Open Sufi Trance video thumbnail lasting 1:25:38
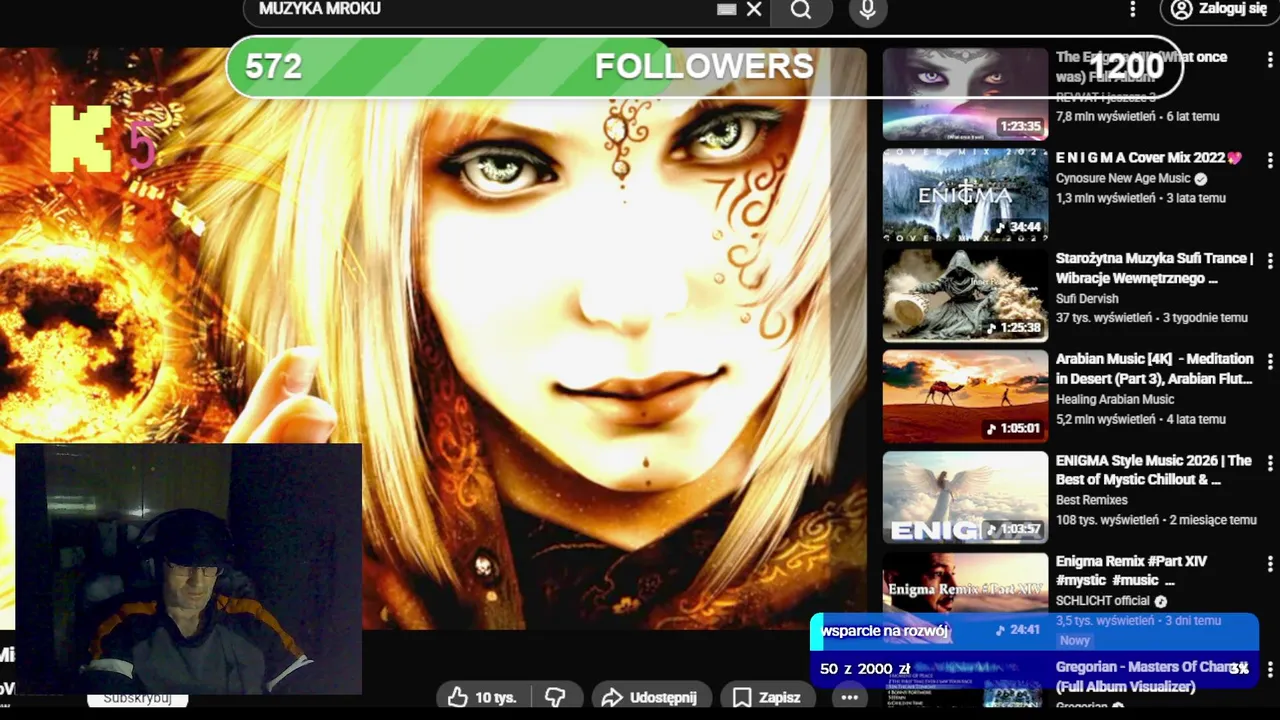The height and width of the screenshot is (720, 1280). click(x=965, y=296)
